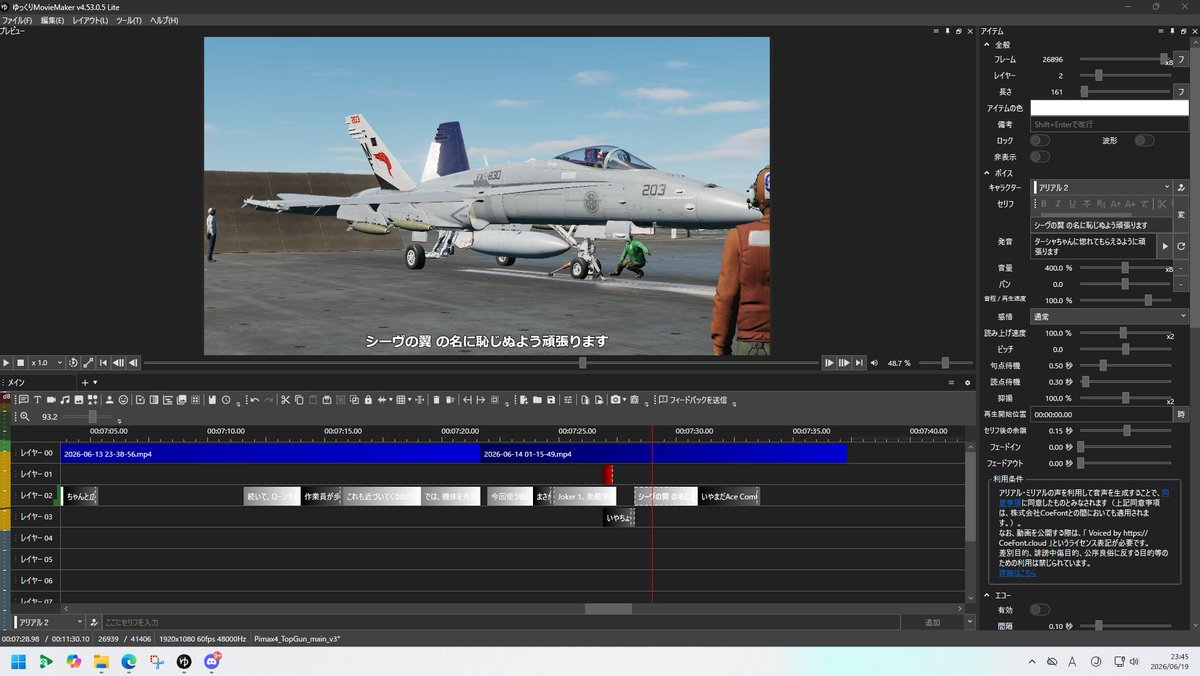Add a text item with the T icon
Viewport: 1200px width, 676px height.
(37, 400)
